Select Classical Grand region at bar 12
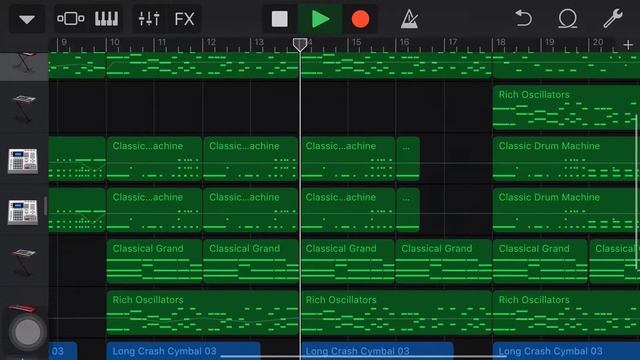Image resolution: width=640 pixels, height=360 pixels. (250, 262)
